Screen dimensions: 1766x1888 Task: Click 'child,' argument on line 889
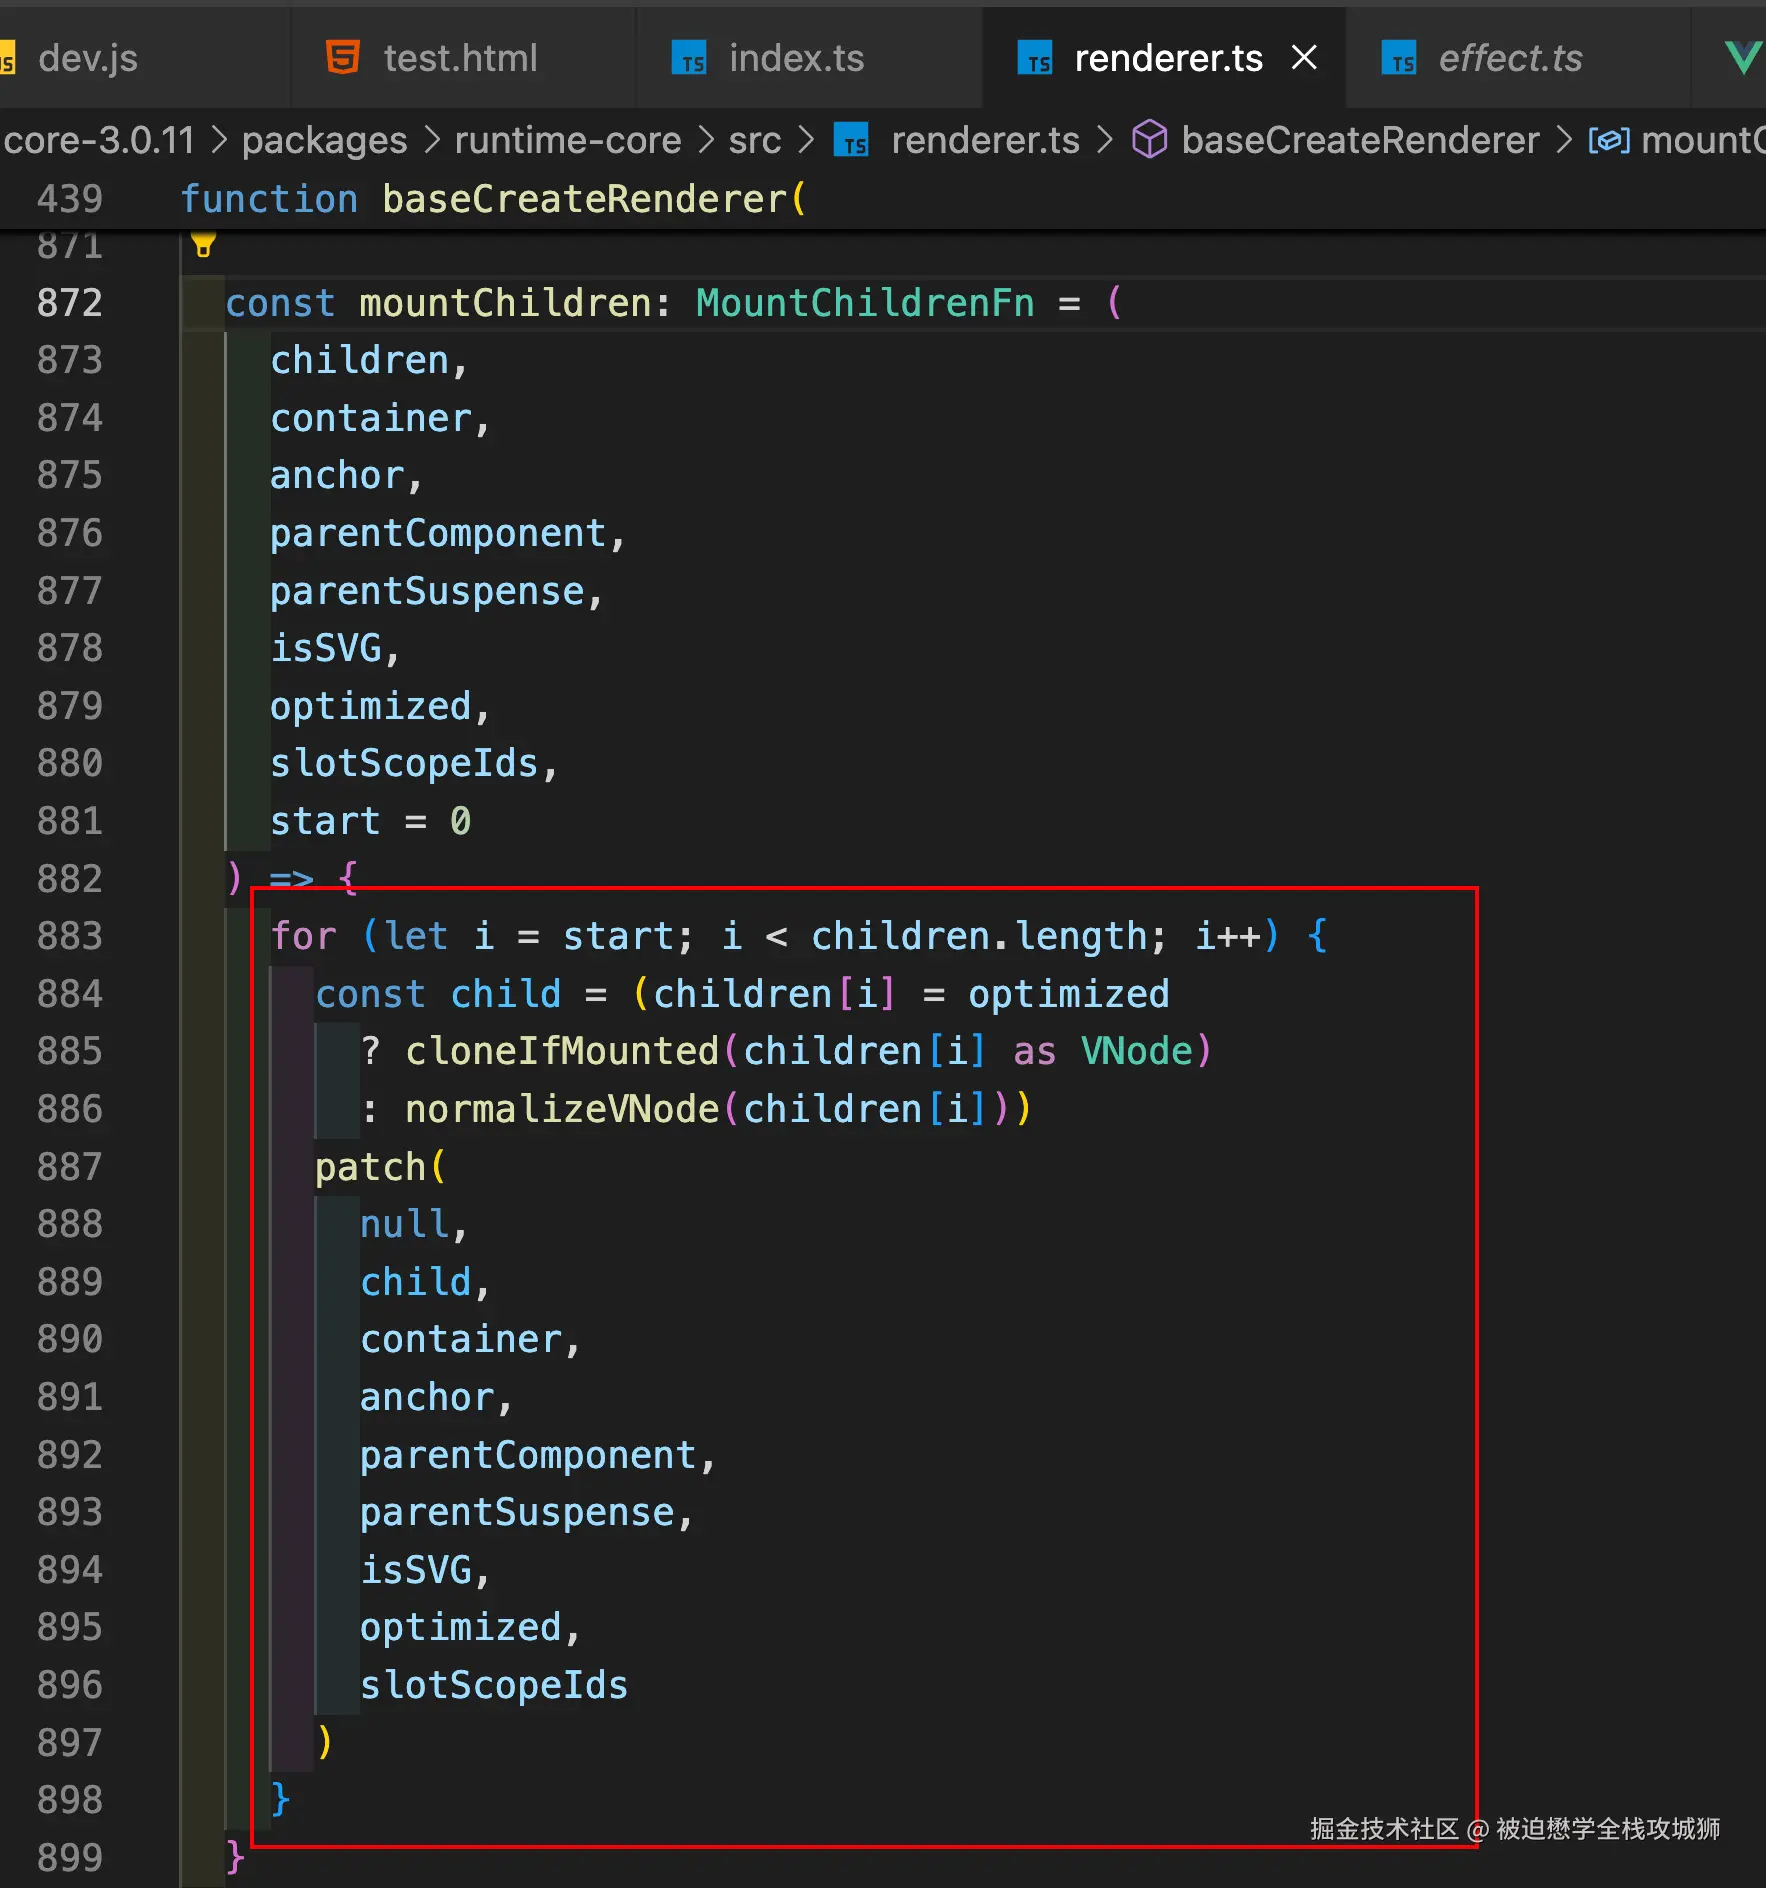pyautogui.click(x=425, y=1282)
